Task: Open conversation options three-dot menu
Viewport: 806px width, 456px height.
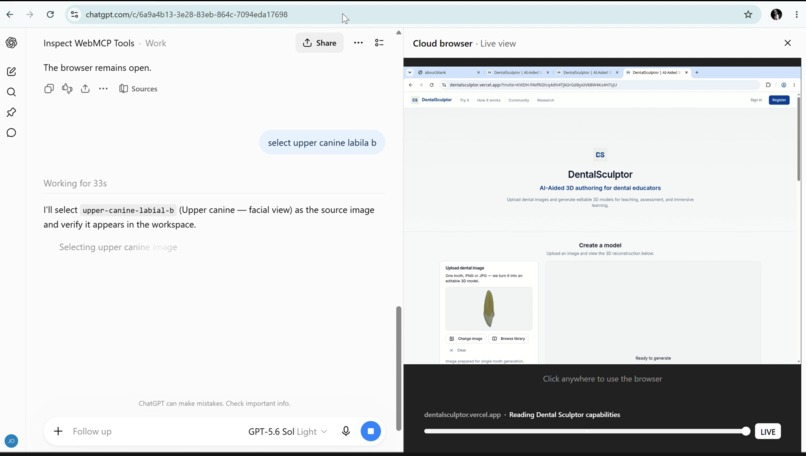Action: click(x=358, y=43)
